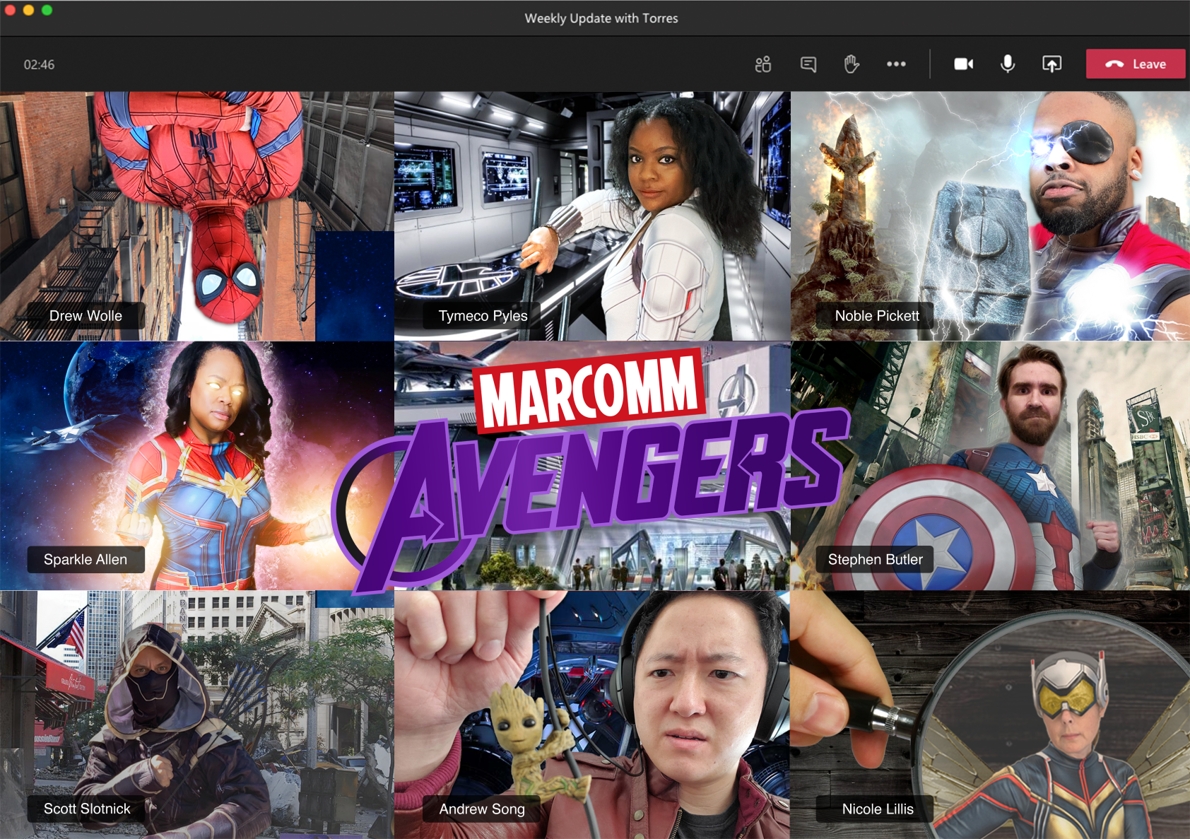This screenshot has height=839, width=1190.
Task: Click the Nicole Lillis name label
Action: [877, 809]
